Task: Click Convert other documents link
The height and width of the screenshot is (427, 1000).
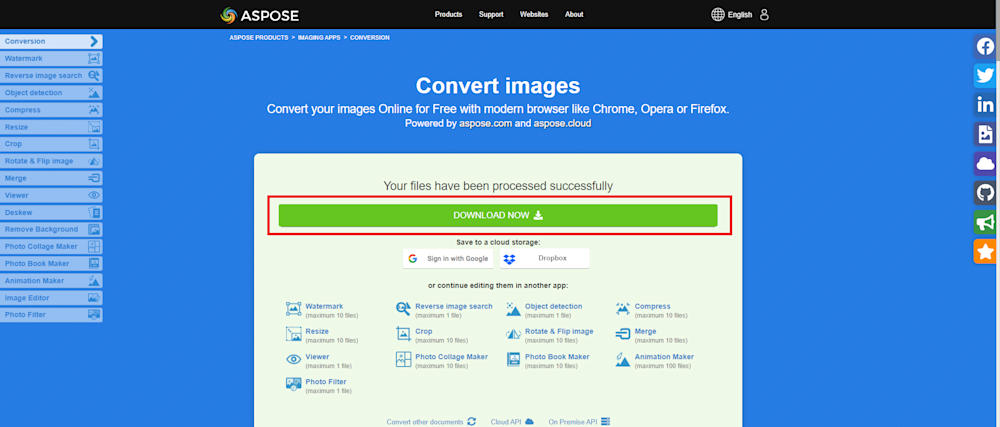Action: coord(431,422)
